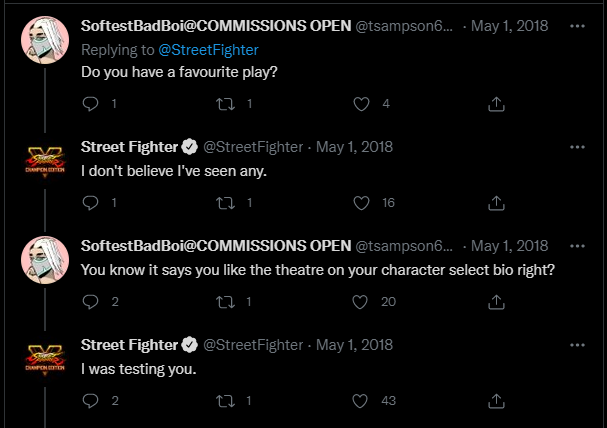This screenshot has width=607, height=428.
Task: Open the Street Fighter profile name on last tweet
Action: pyautogui.click(x=128, y=345)
